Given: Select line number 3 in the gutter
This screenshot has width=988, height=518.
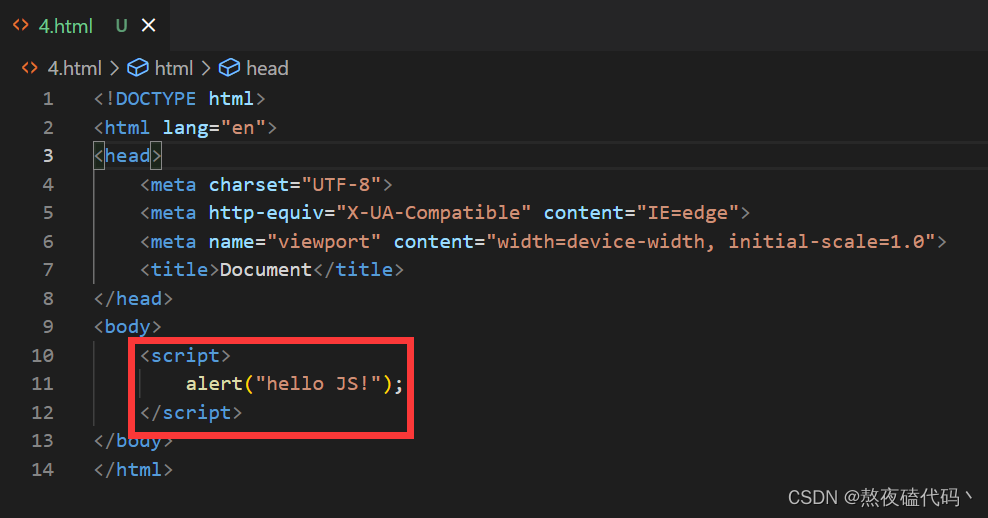Looking at the screenshot, I should 48,156.
